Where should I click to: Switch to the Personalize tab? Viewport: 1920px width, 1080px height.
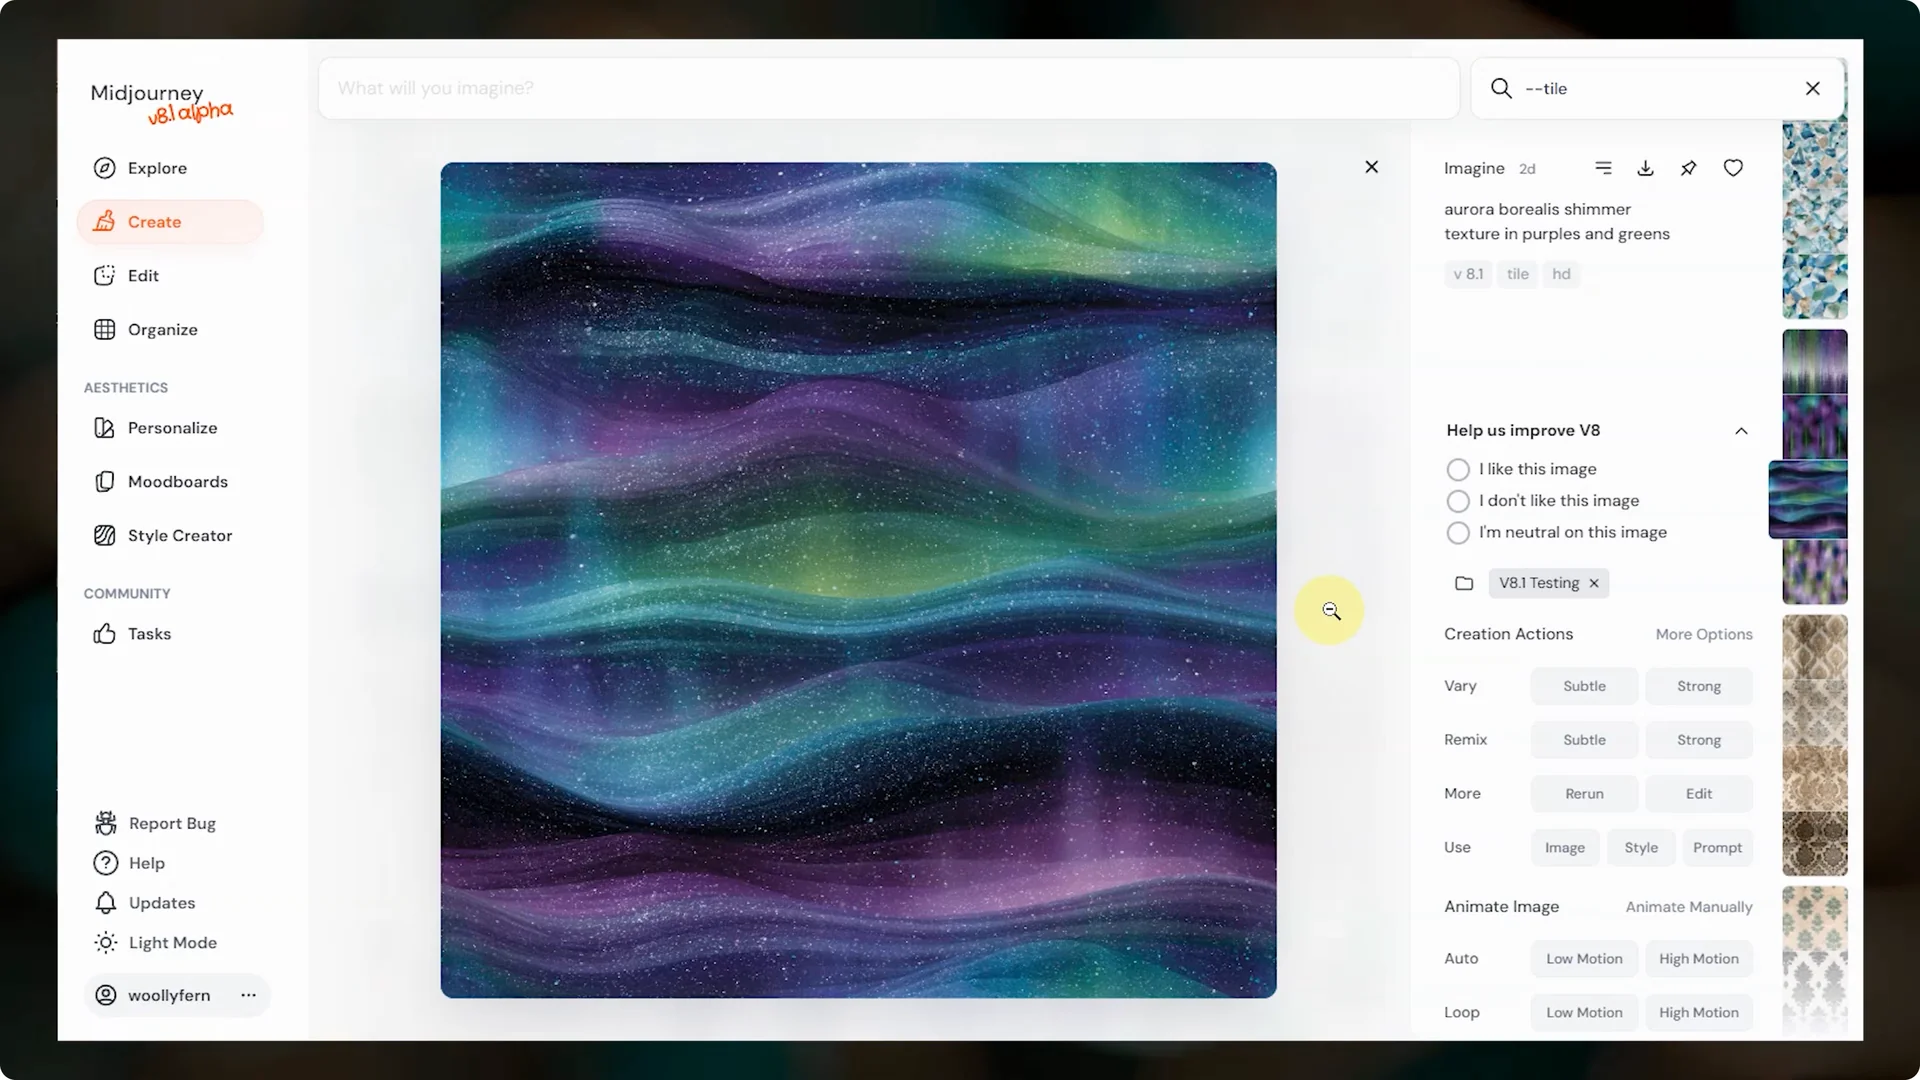point(172,427)
